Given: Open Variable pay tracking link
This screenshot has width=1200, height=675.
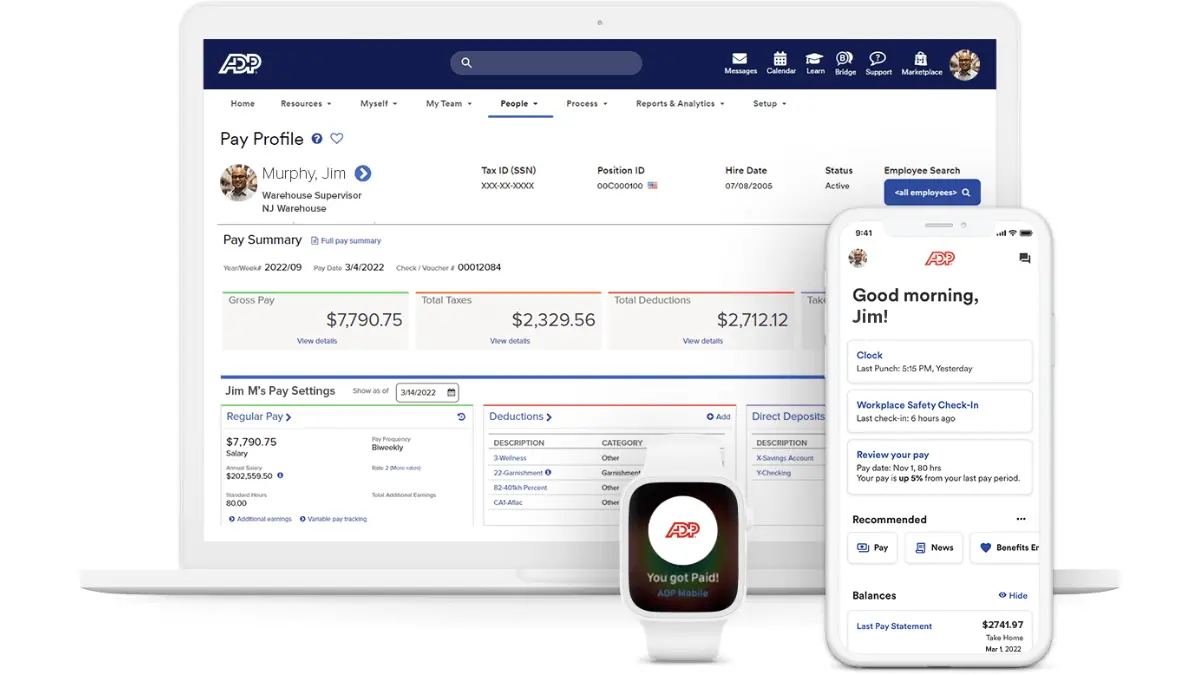Looking at the screenshot, I should [333, 519].
